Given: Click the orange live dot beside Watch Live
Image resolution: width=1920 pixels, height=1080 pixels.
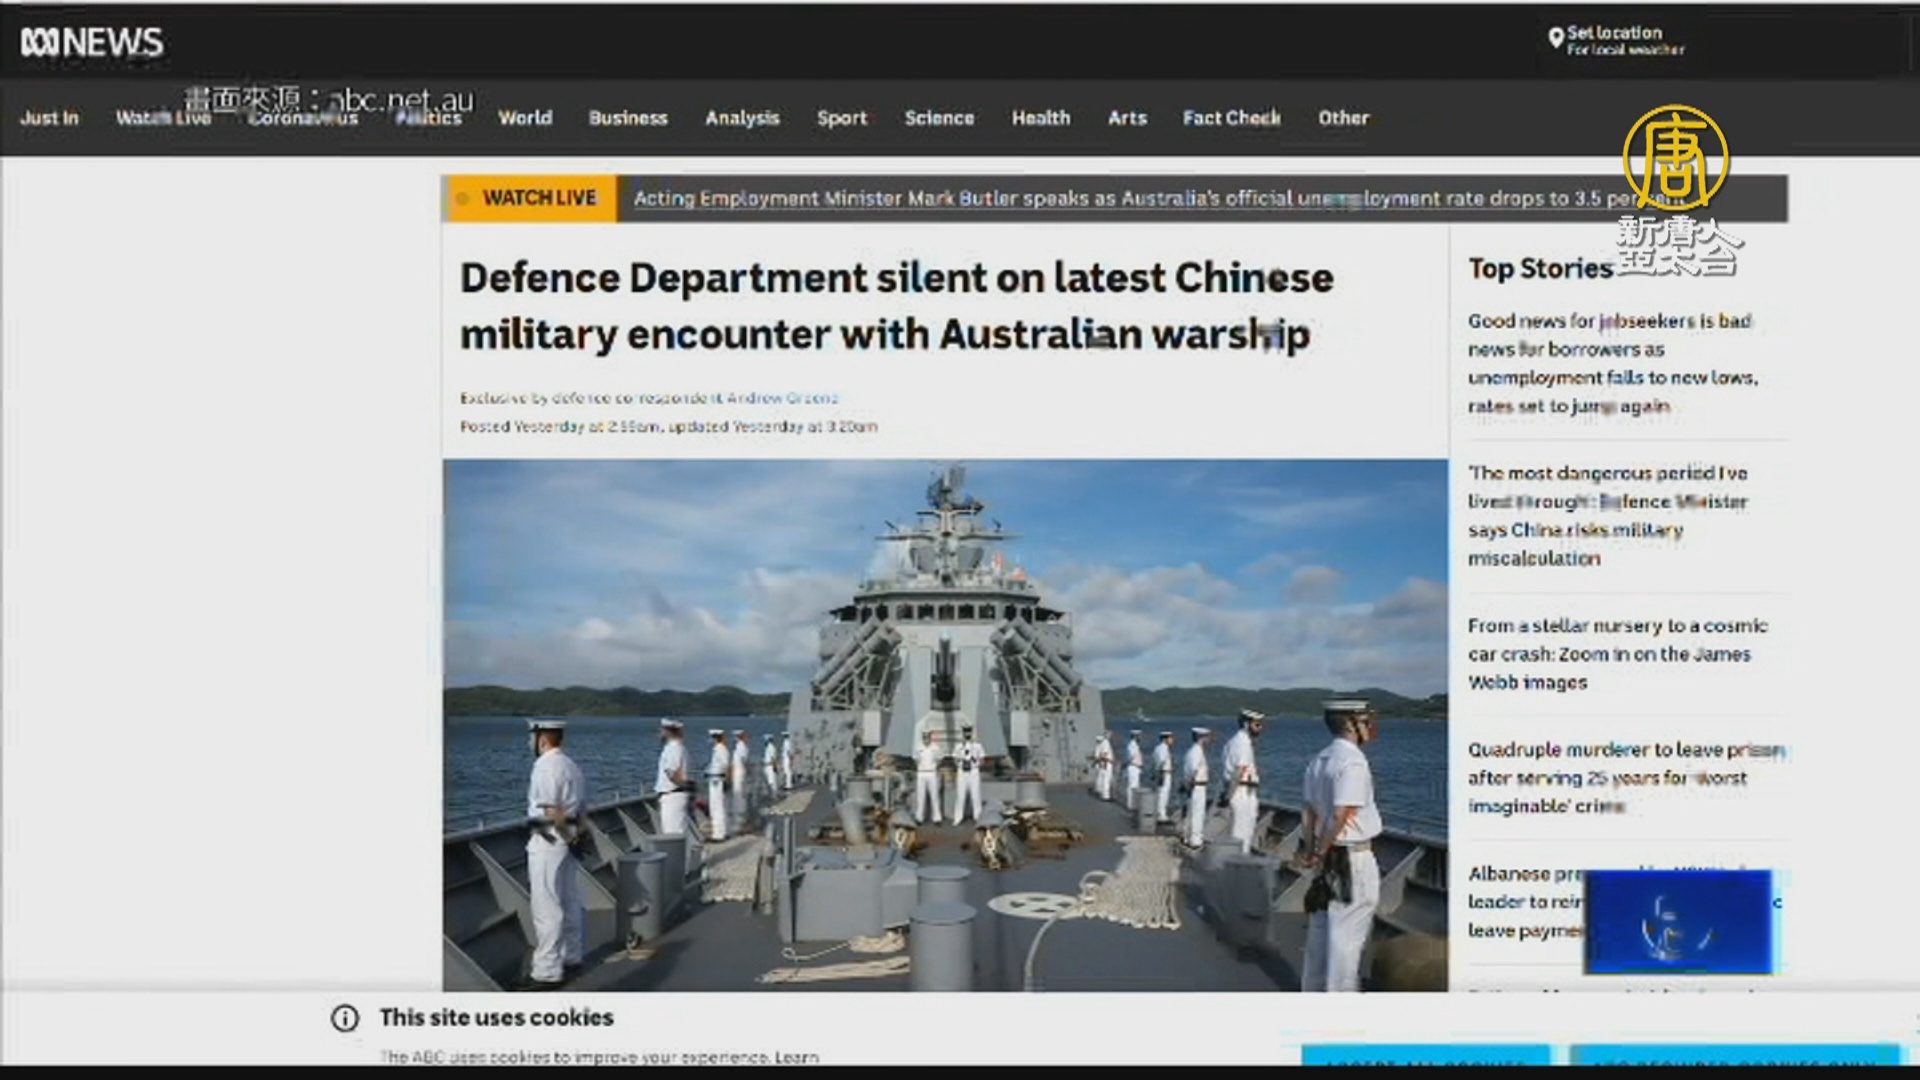Looking at the screenshot, I should coord(462,198).
